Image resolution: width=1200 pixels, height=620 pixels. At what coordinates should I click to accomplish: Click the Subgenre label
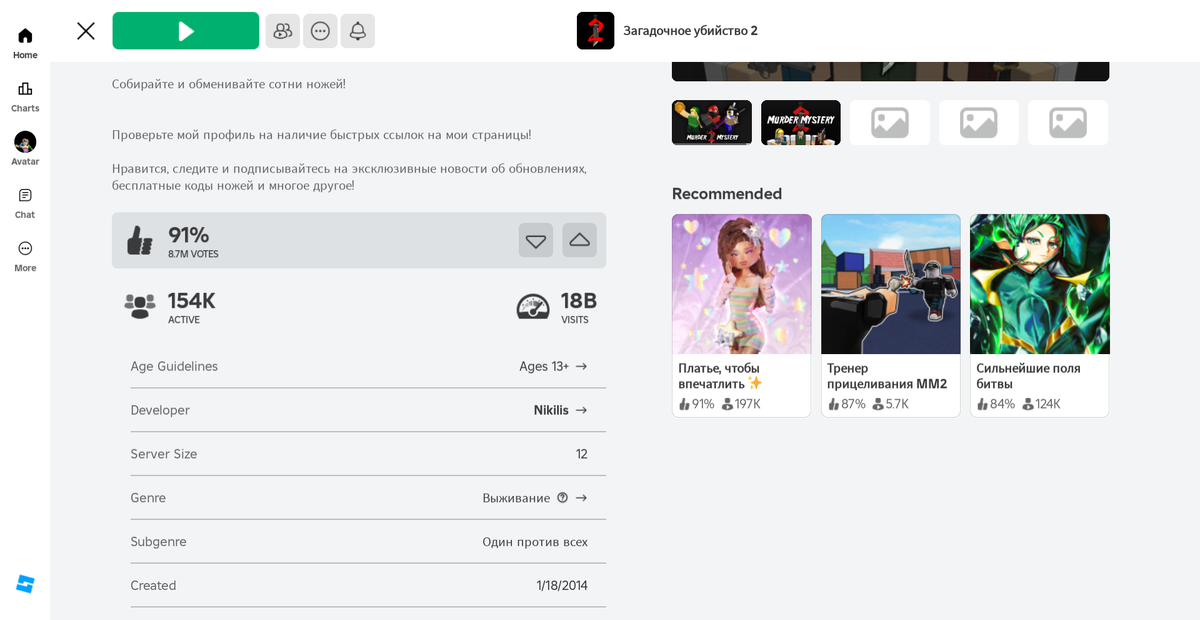point(158,542)
